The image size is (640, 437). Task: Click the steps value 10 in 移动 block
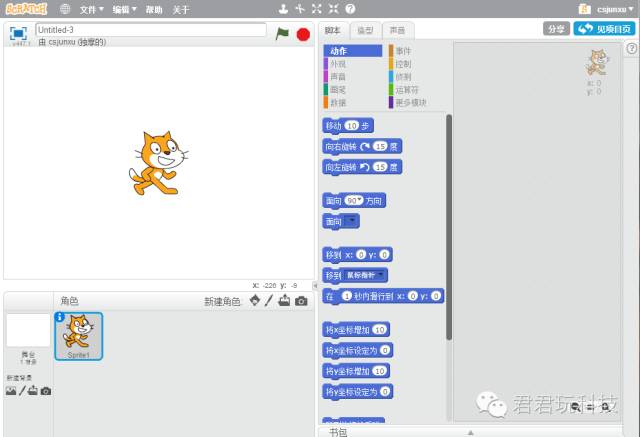point(352,126)
